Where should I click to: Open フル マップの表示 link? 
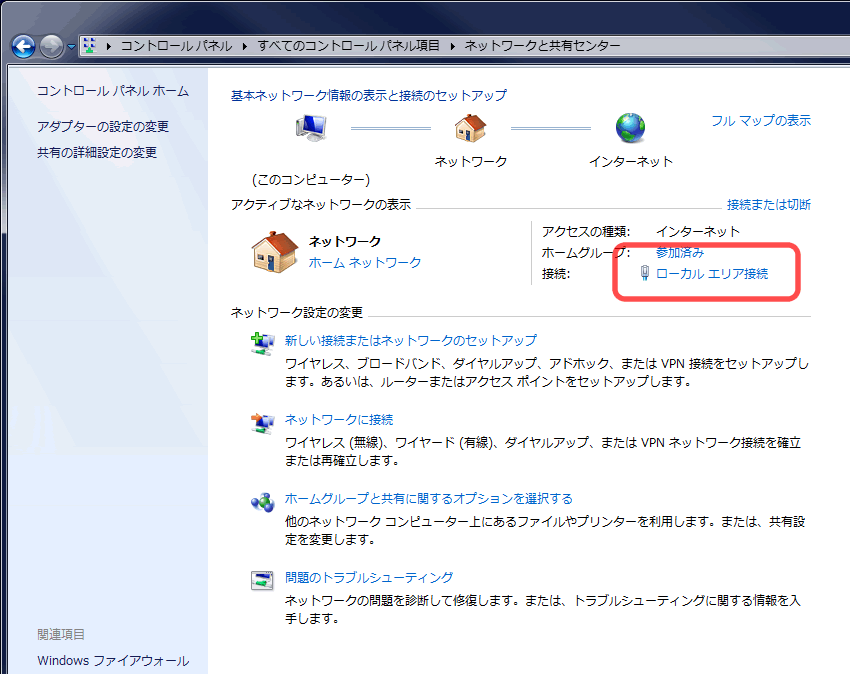(761, 120)
